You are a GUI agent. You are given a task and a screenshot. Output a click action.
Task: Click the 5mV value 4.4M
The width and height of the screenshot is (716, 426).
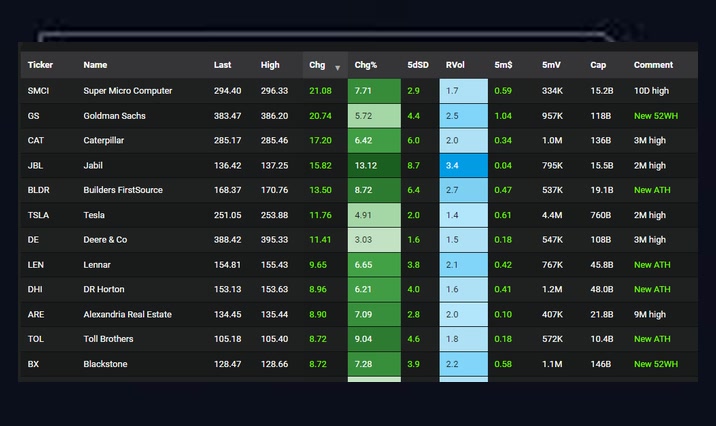click(x=553, y=215)
